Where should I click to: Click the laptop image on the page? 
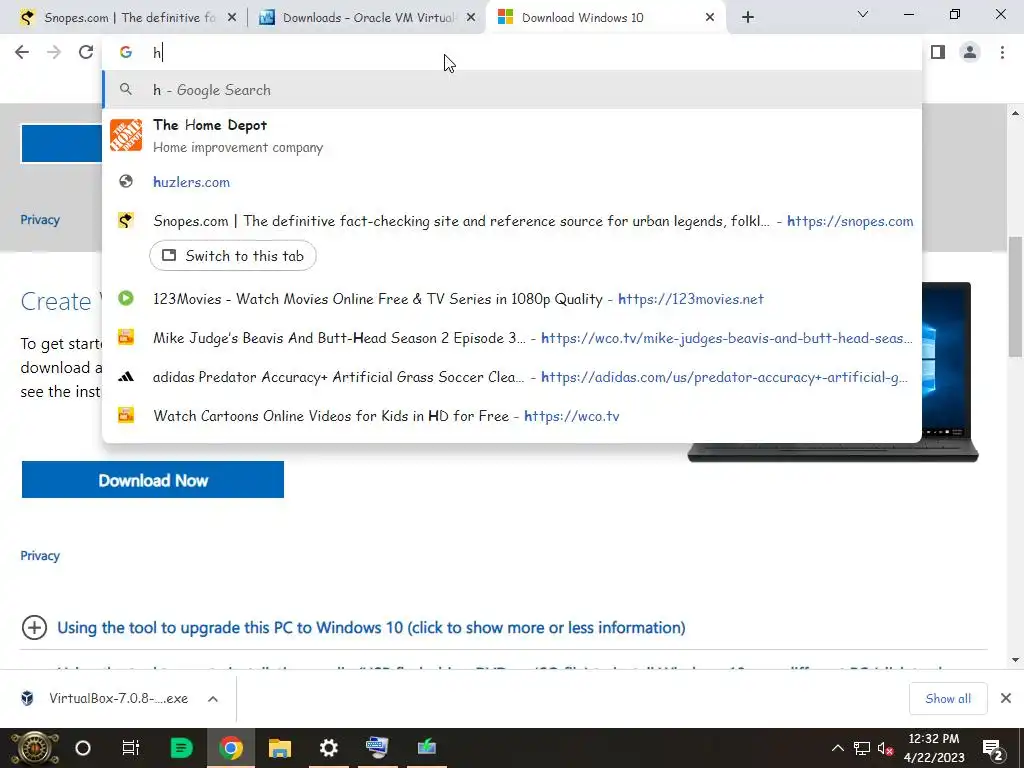(x=947, y=372)
